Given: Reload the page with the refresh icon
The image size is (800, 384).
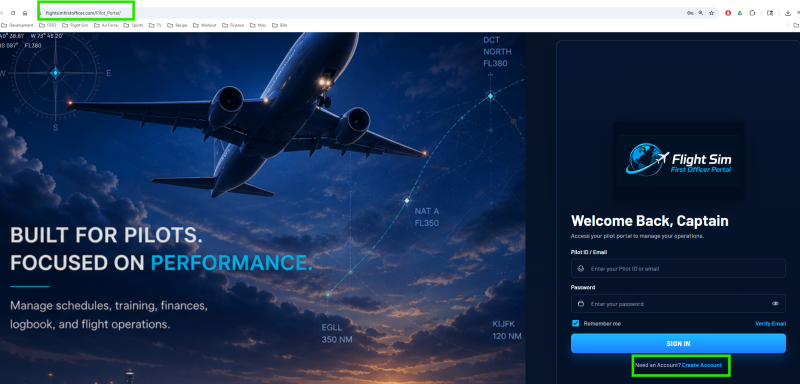Looking at the screenshot, I should 13,13.
